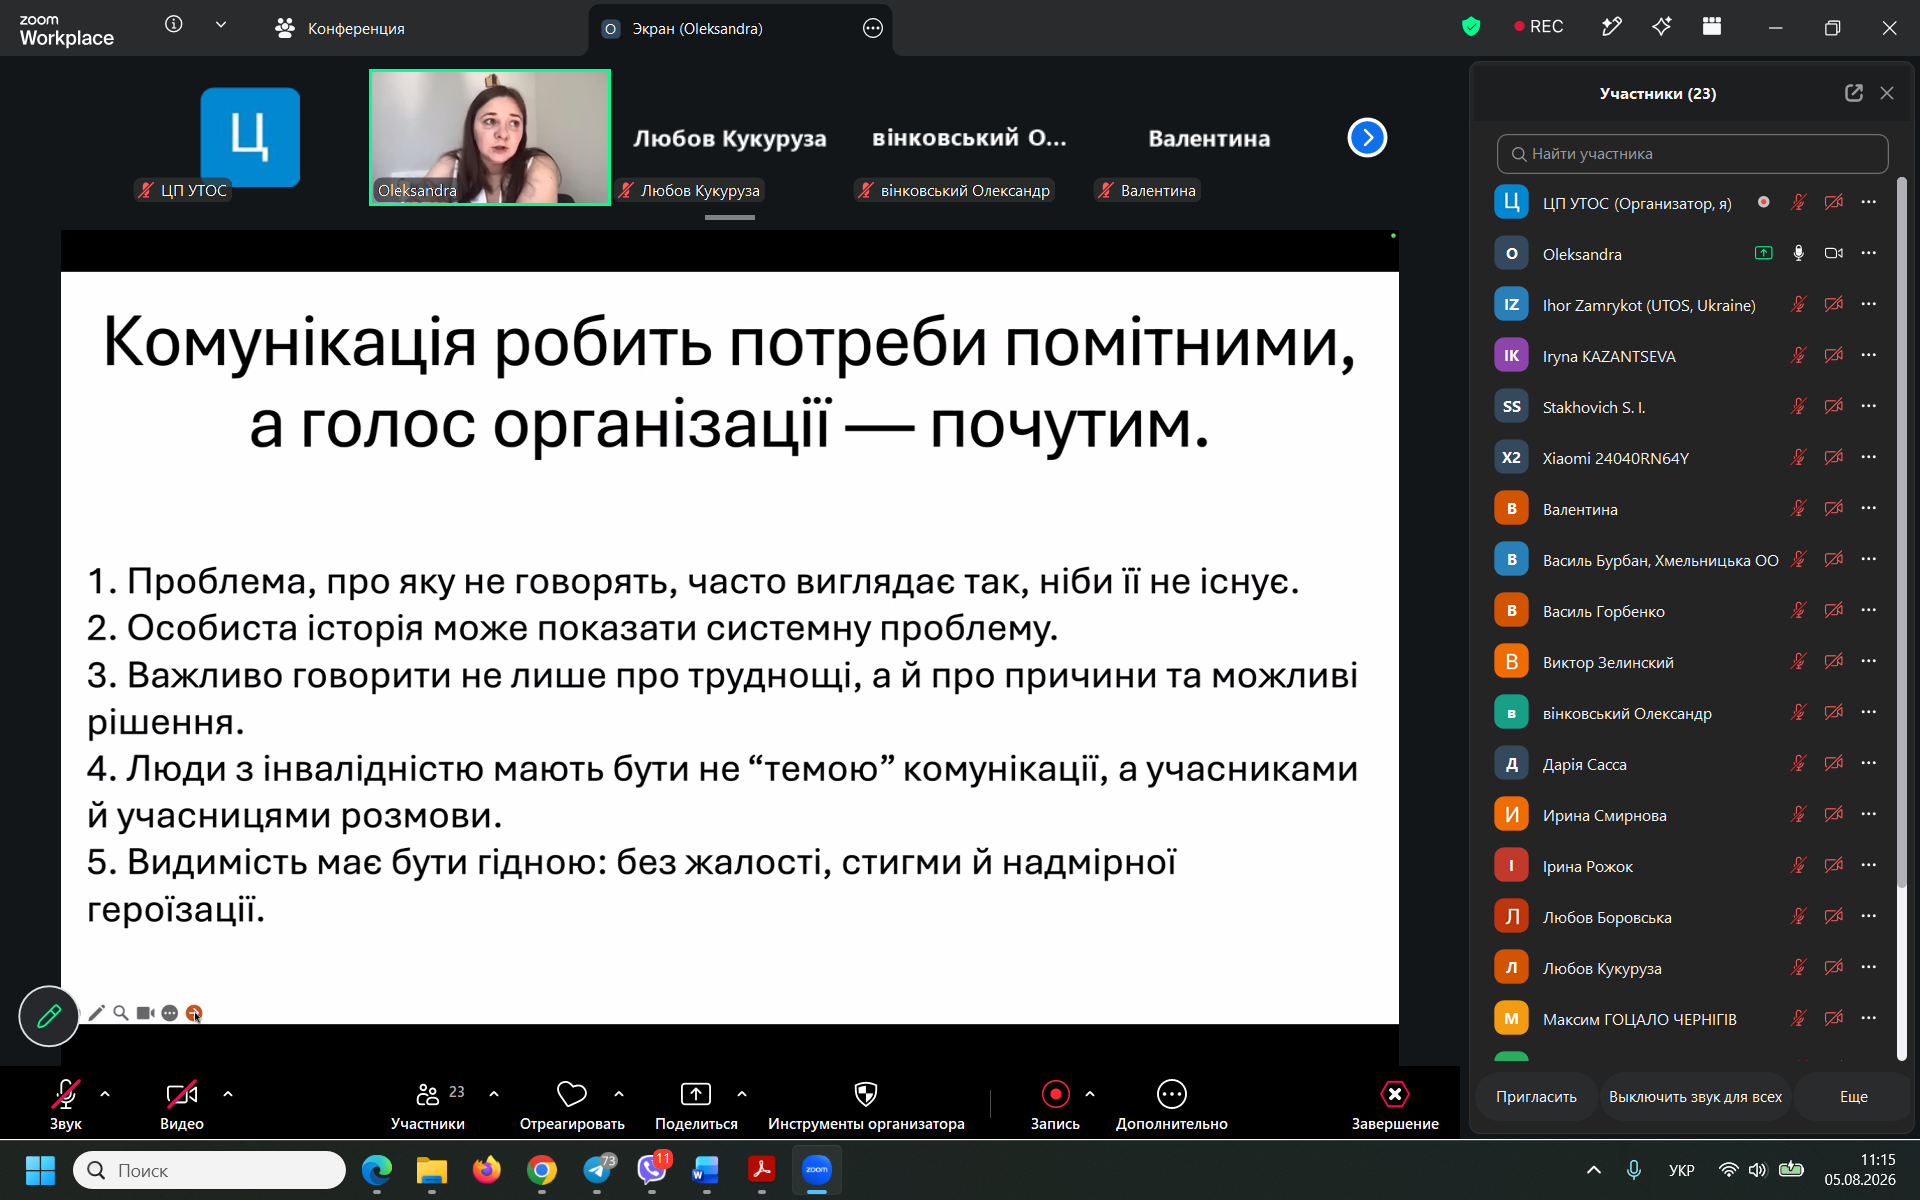Select the ЦП УТОС avatar tile

pos(250,137)
